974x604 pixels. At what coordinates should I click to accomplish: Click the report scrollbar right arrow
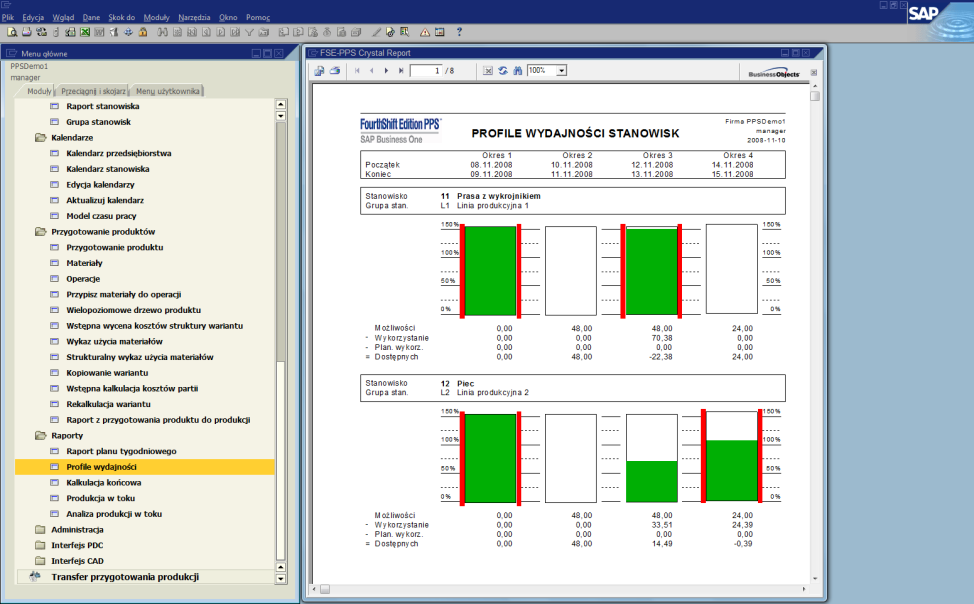tap(804, 589)
